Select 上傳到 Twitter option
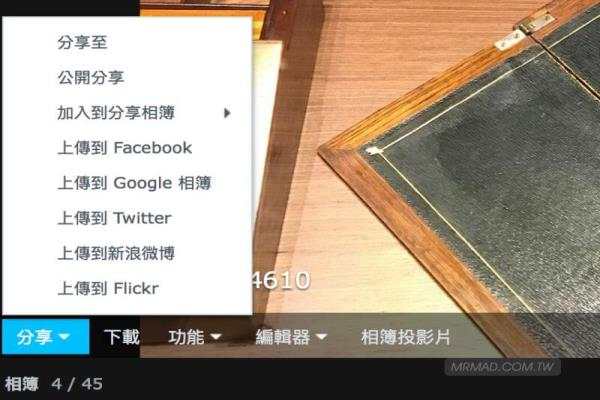The width and height of the screenshot is (600, 400). (x=127, y=218)
